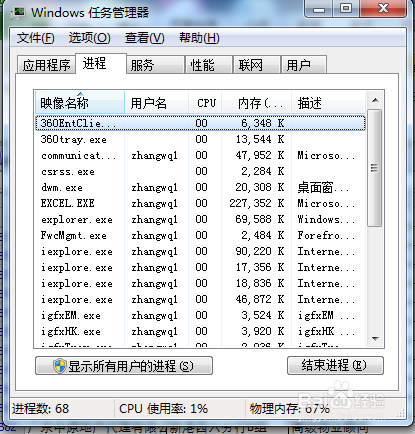Click 进程数: 68 in status bar

point(40,408)
